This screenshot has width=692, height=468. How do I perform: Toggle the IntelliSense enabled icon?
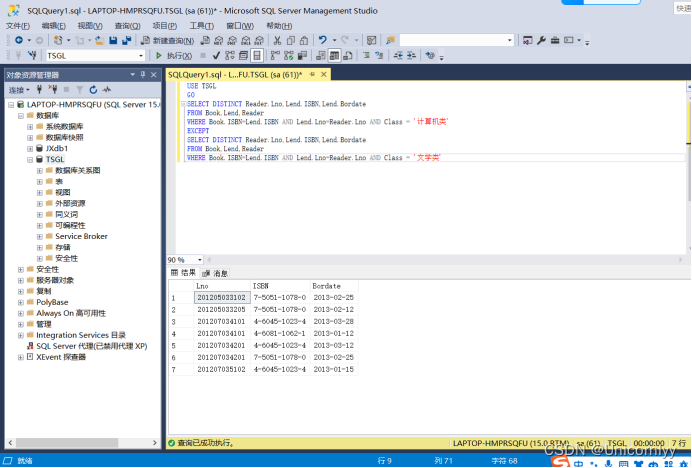point(257,56)
